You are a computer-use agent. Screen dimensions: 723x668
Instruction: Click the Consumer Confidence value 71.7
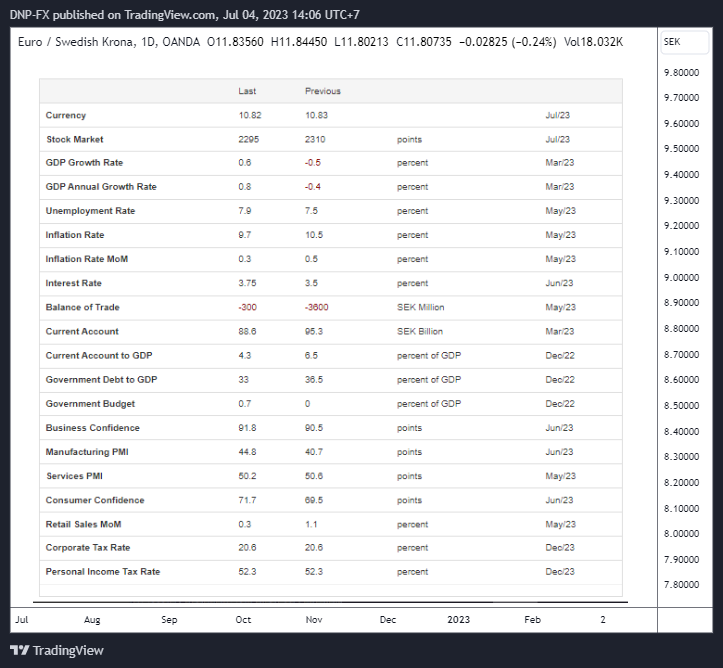coord(247,500)
